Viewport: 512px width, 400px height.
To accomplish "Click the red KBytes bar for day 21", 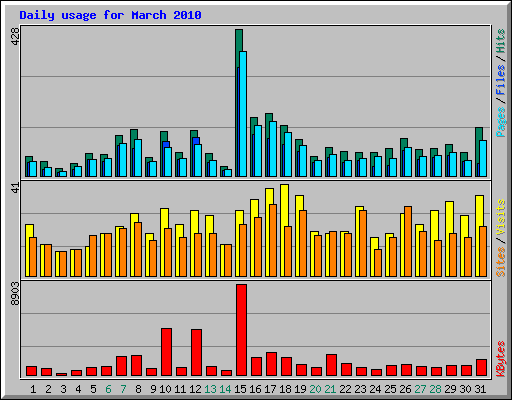I will coord(331,365).
